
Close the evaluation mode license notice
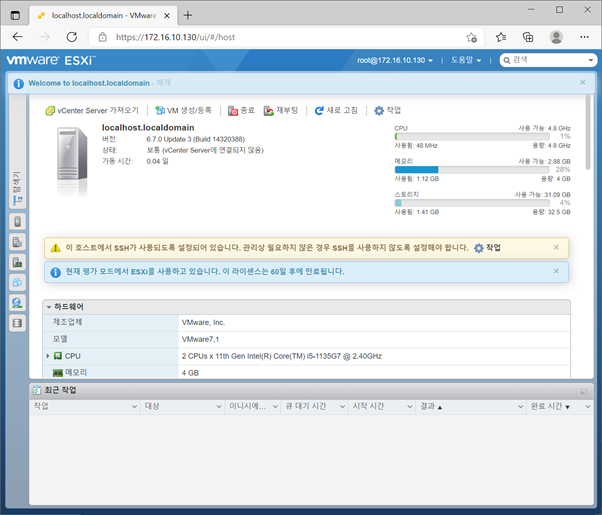click(556, 271)
